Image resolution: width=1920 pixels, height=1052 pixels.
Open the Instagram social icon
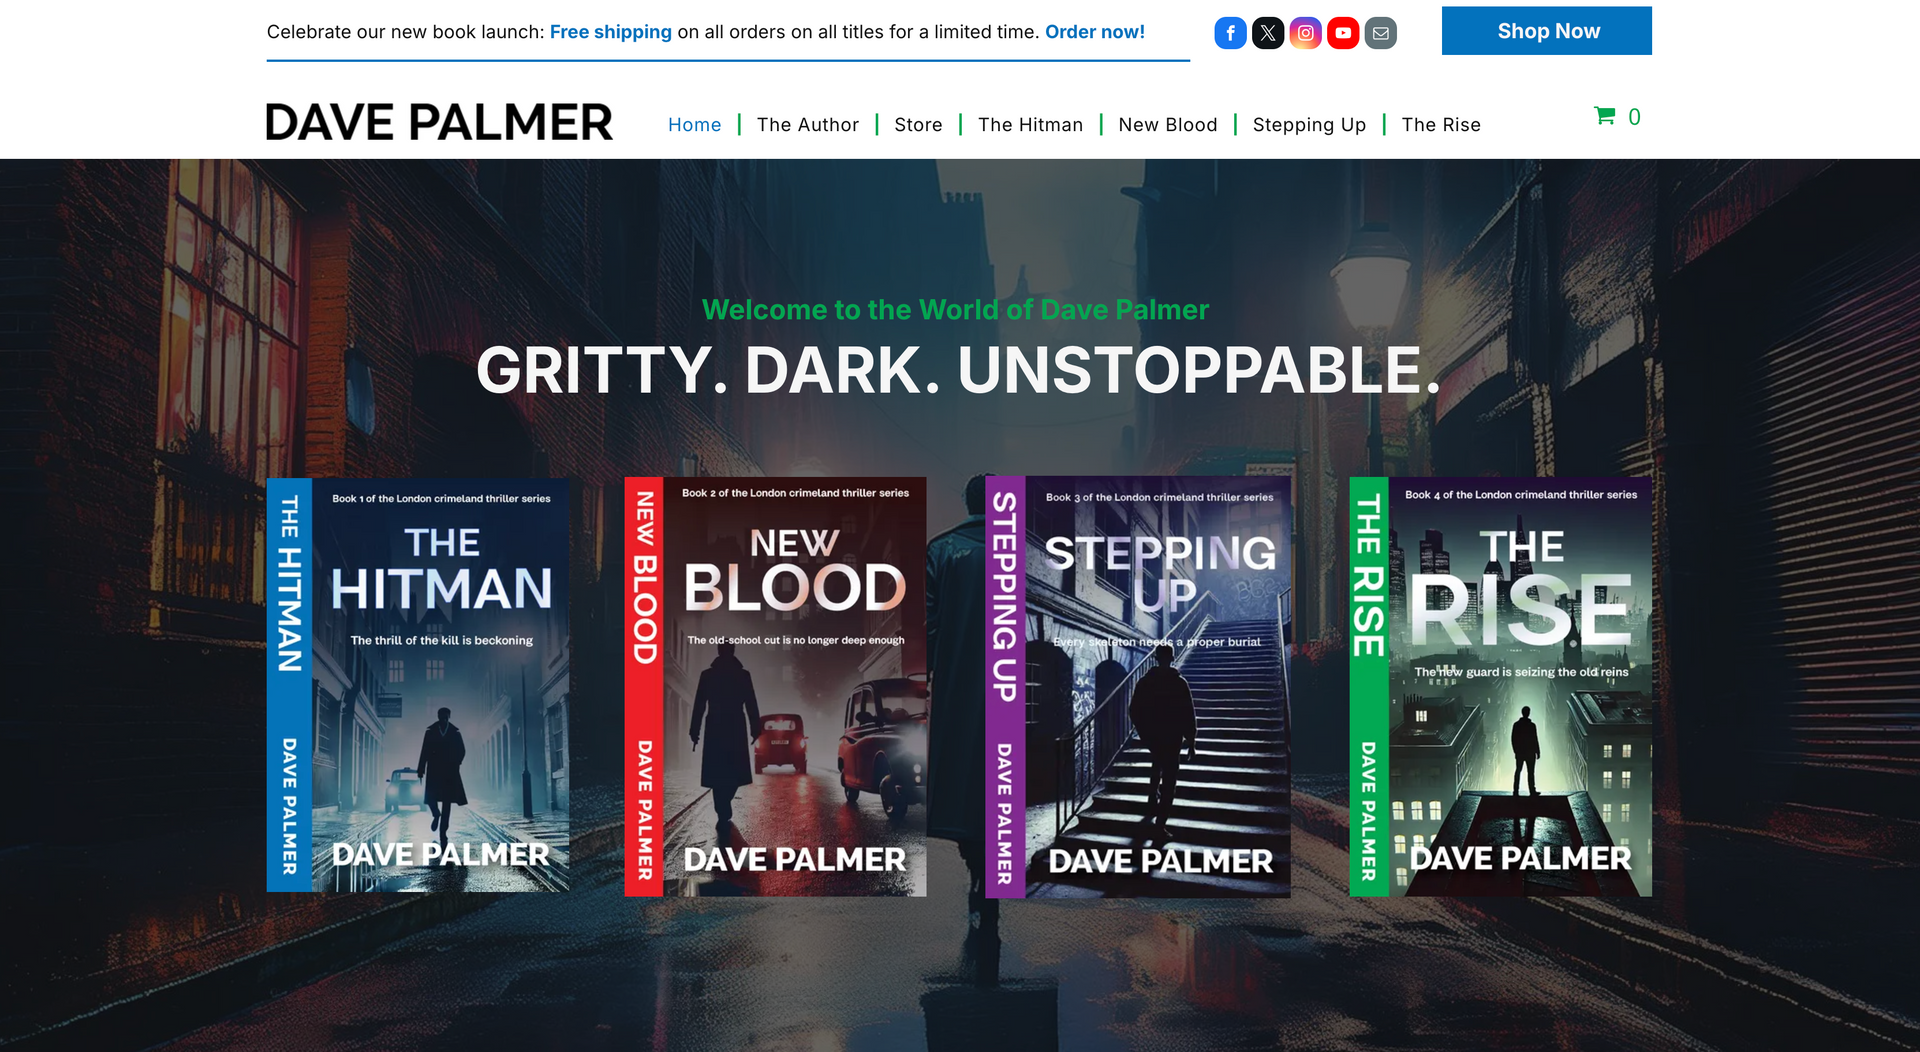(x=1305, y=33)
